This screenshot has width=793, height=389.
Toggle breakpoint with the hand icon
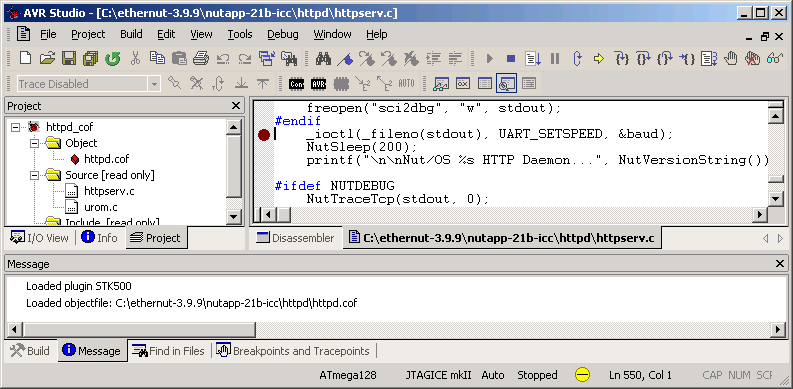point(731,59)
